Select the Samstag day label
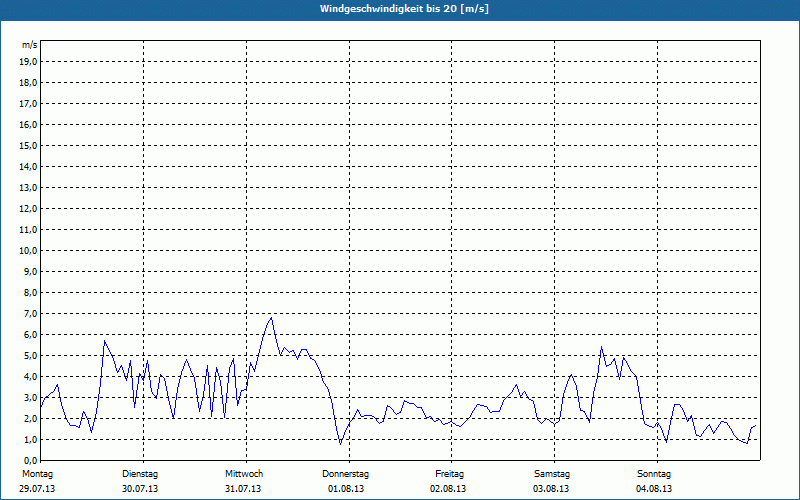Viewport: 800px width, 500px height. 552,474
